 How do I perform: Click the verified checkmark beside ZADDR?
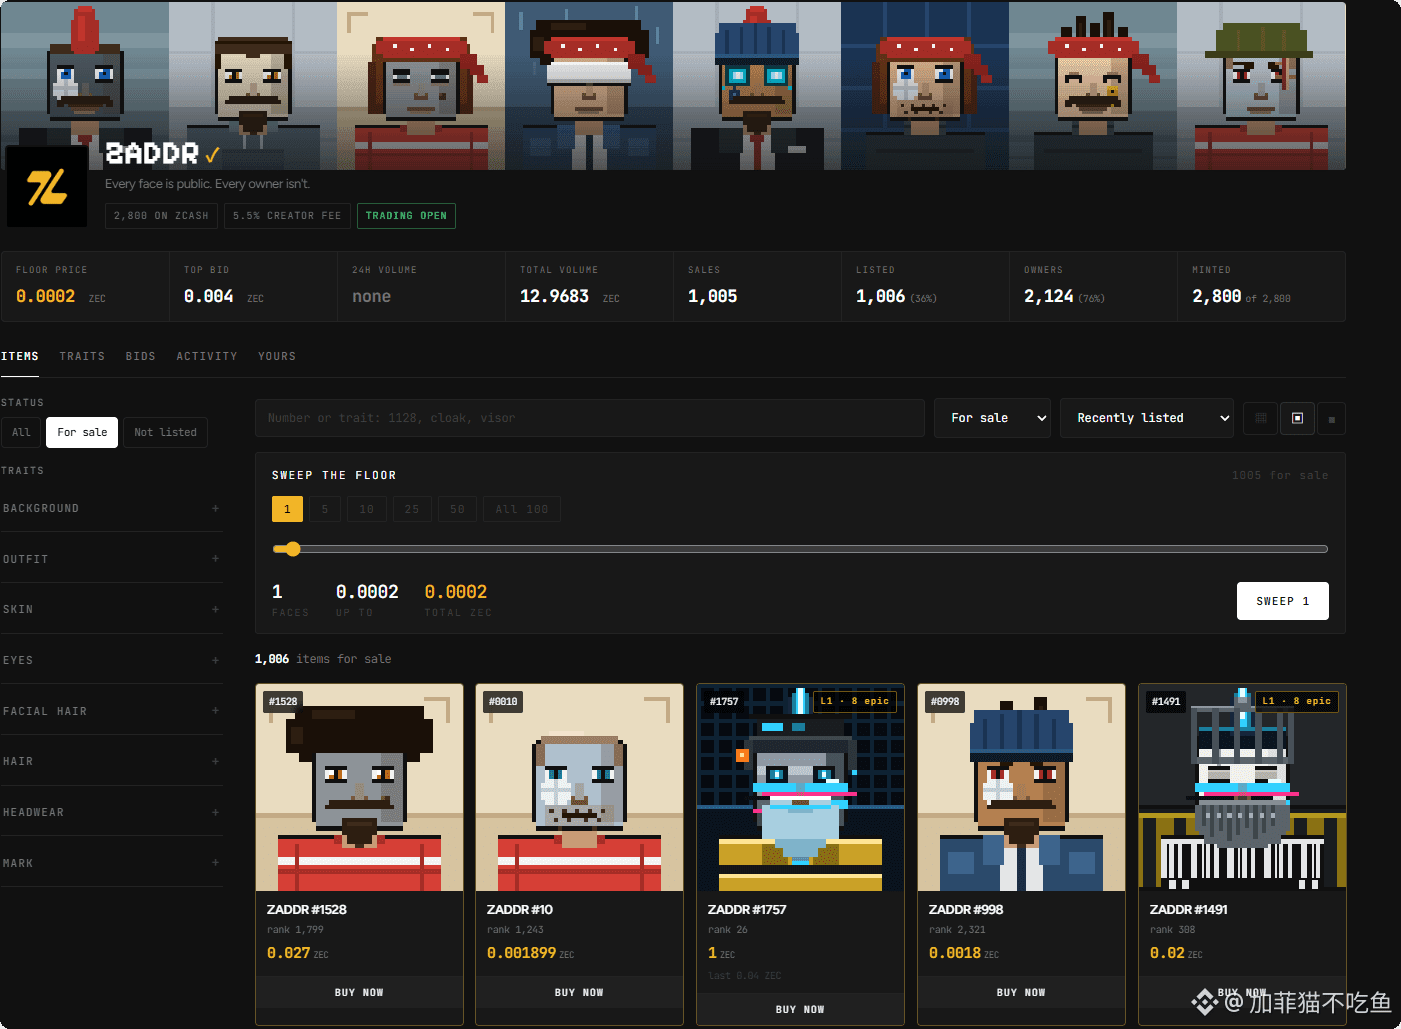tap(212, 155)
